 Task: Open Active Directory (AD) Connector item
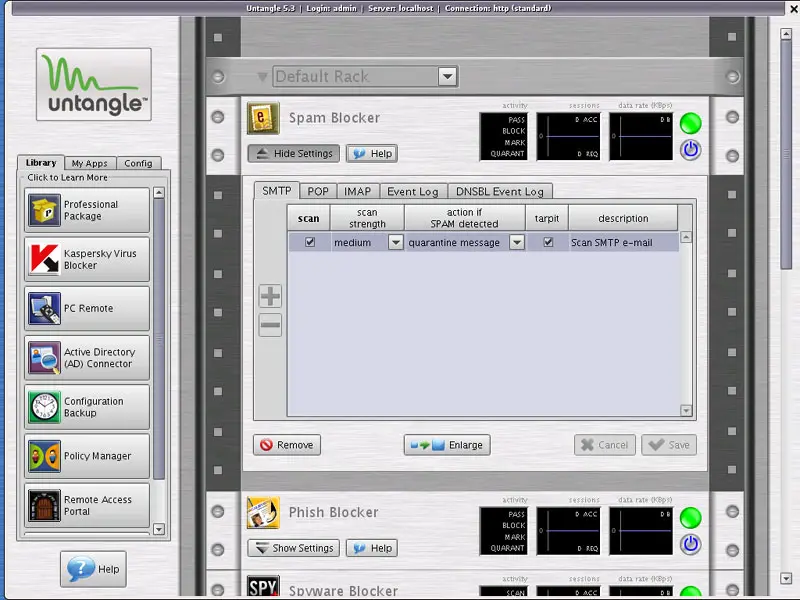click(x=87, y=358)
